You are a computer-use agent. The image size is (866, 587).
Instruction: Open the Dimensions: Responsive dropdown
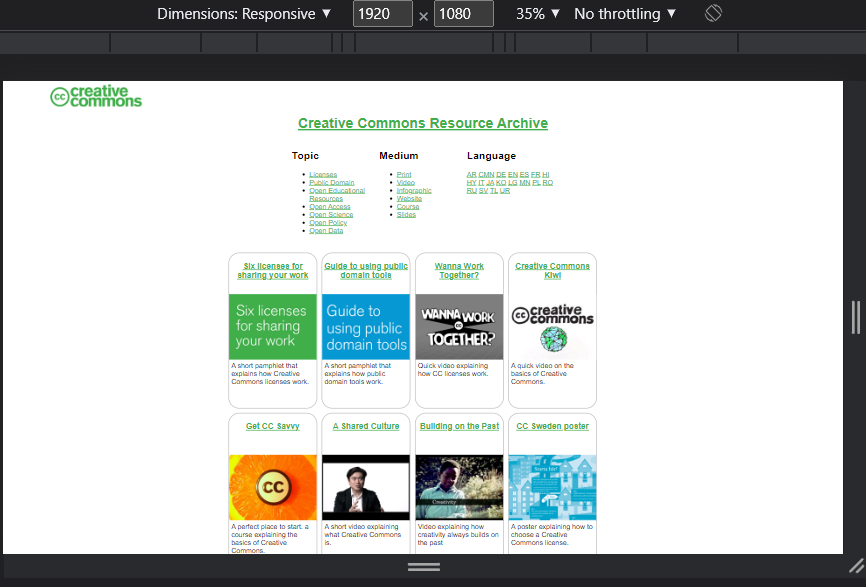(x=244, y=14)
